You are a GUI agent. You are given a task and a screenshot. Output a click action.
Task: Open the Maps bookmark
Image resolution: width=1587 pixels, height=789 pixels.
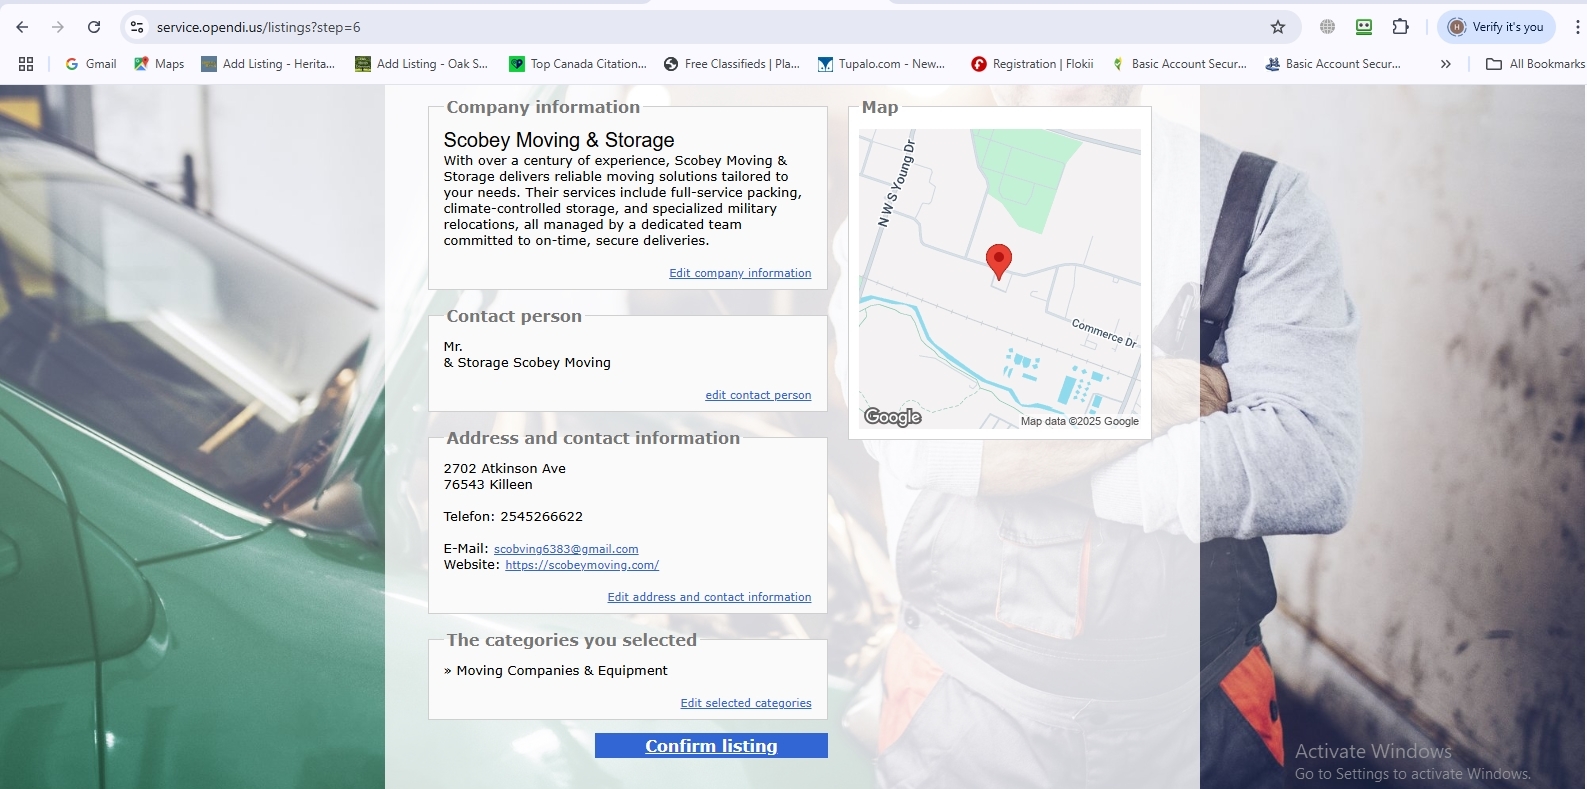click(159, 64)
